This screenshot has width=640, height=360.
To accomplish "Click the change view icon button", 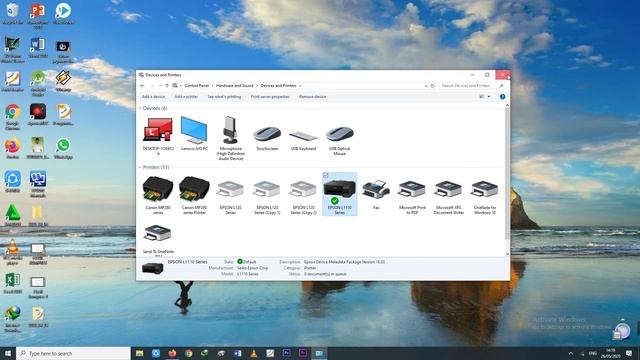I will (482, 97).
